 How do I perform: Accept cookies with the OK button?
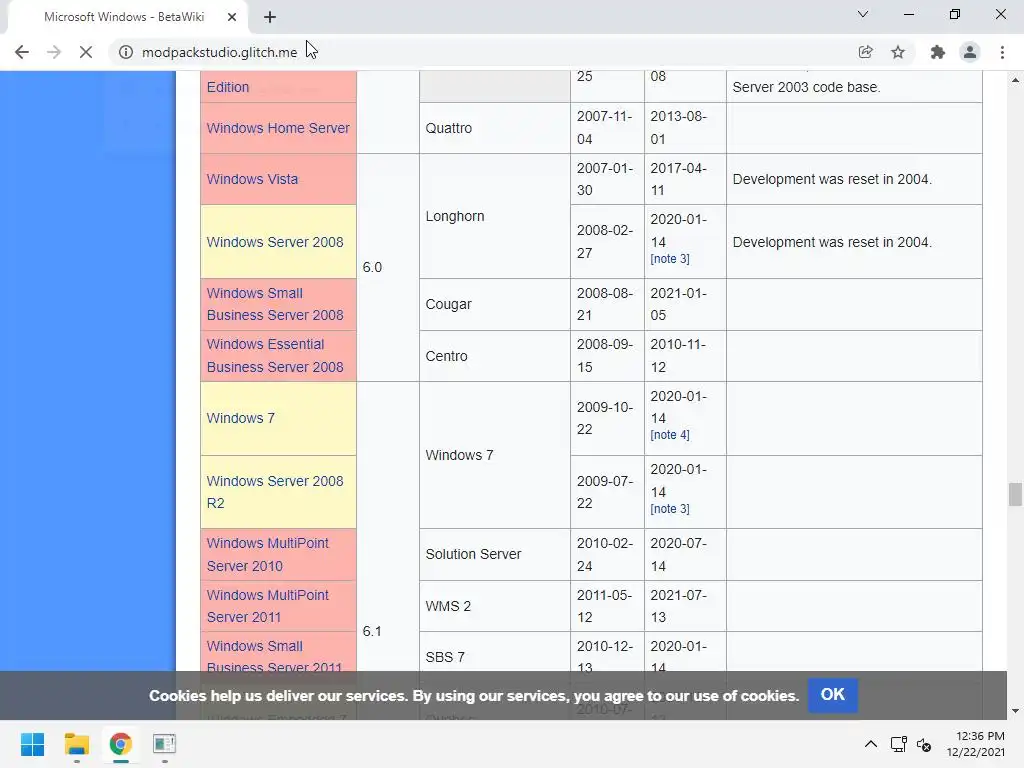(833, 695)
